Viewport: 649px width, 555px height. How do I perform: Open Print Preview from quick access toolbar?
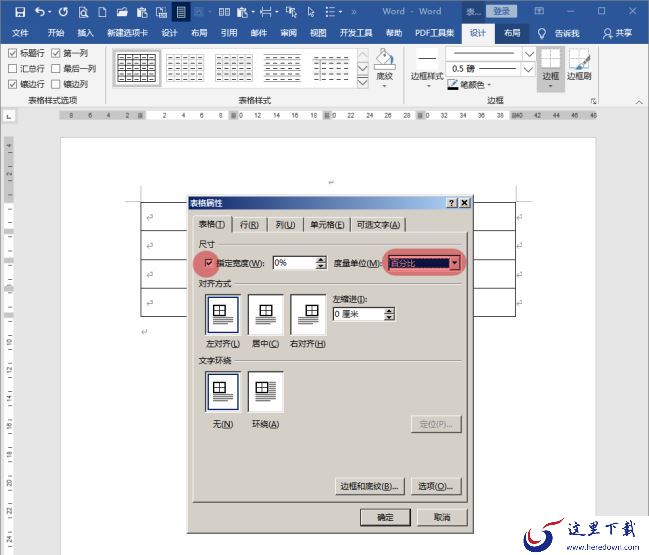(x=83, y=12)
